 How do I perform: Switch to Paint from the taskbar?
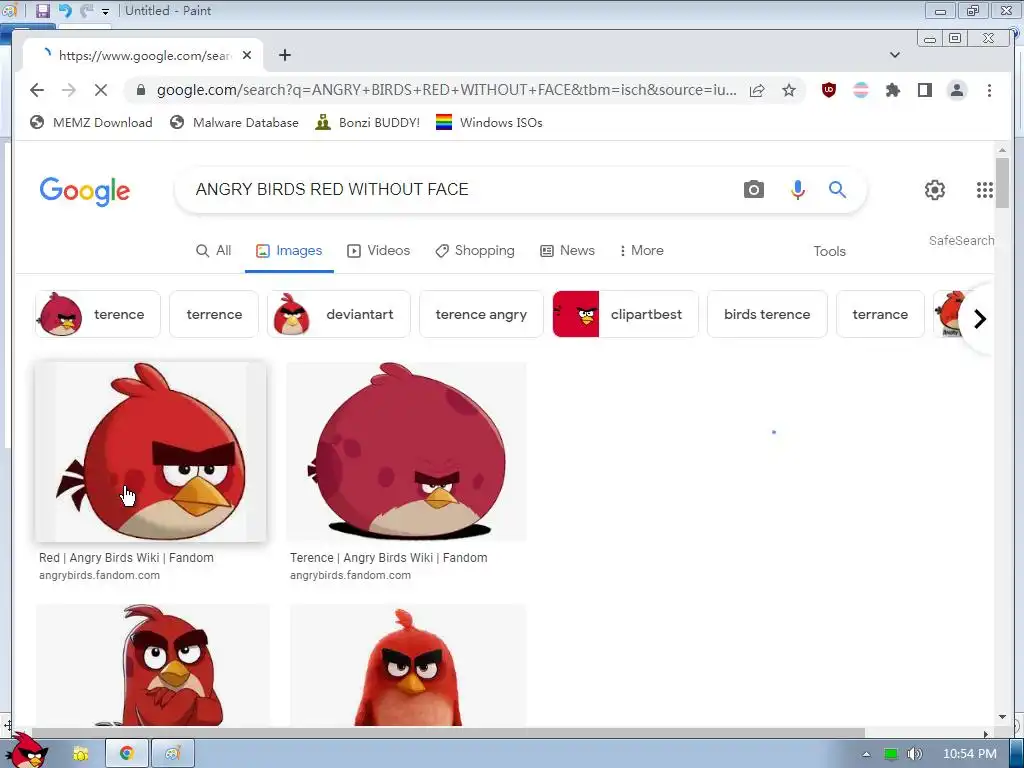pos(172,754)
